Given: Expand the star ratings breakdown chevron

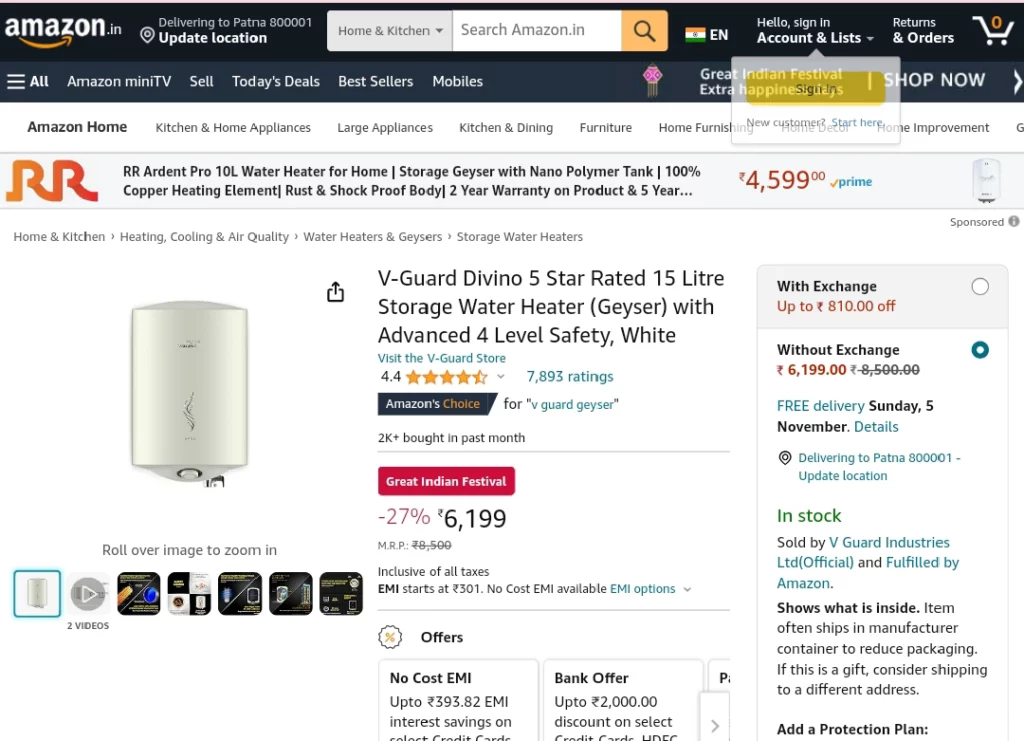Looking at the screenshot, I should tap(501, 377).
